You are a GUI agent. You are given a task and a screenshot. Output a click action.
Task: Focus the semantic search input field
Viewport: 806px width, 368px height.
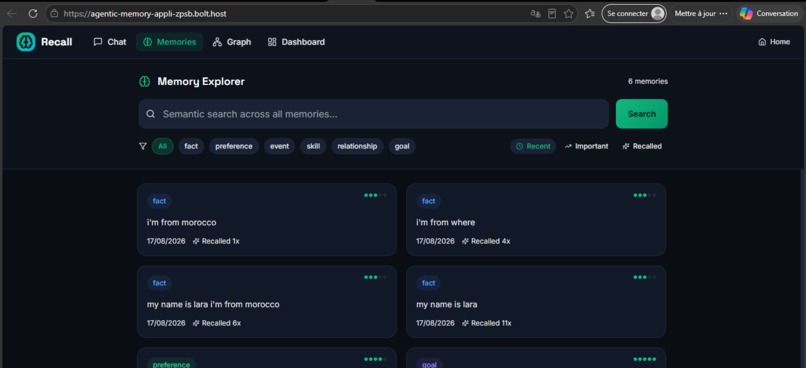(374, 114)
